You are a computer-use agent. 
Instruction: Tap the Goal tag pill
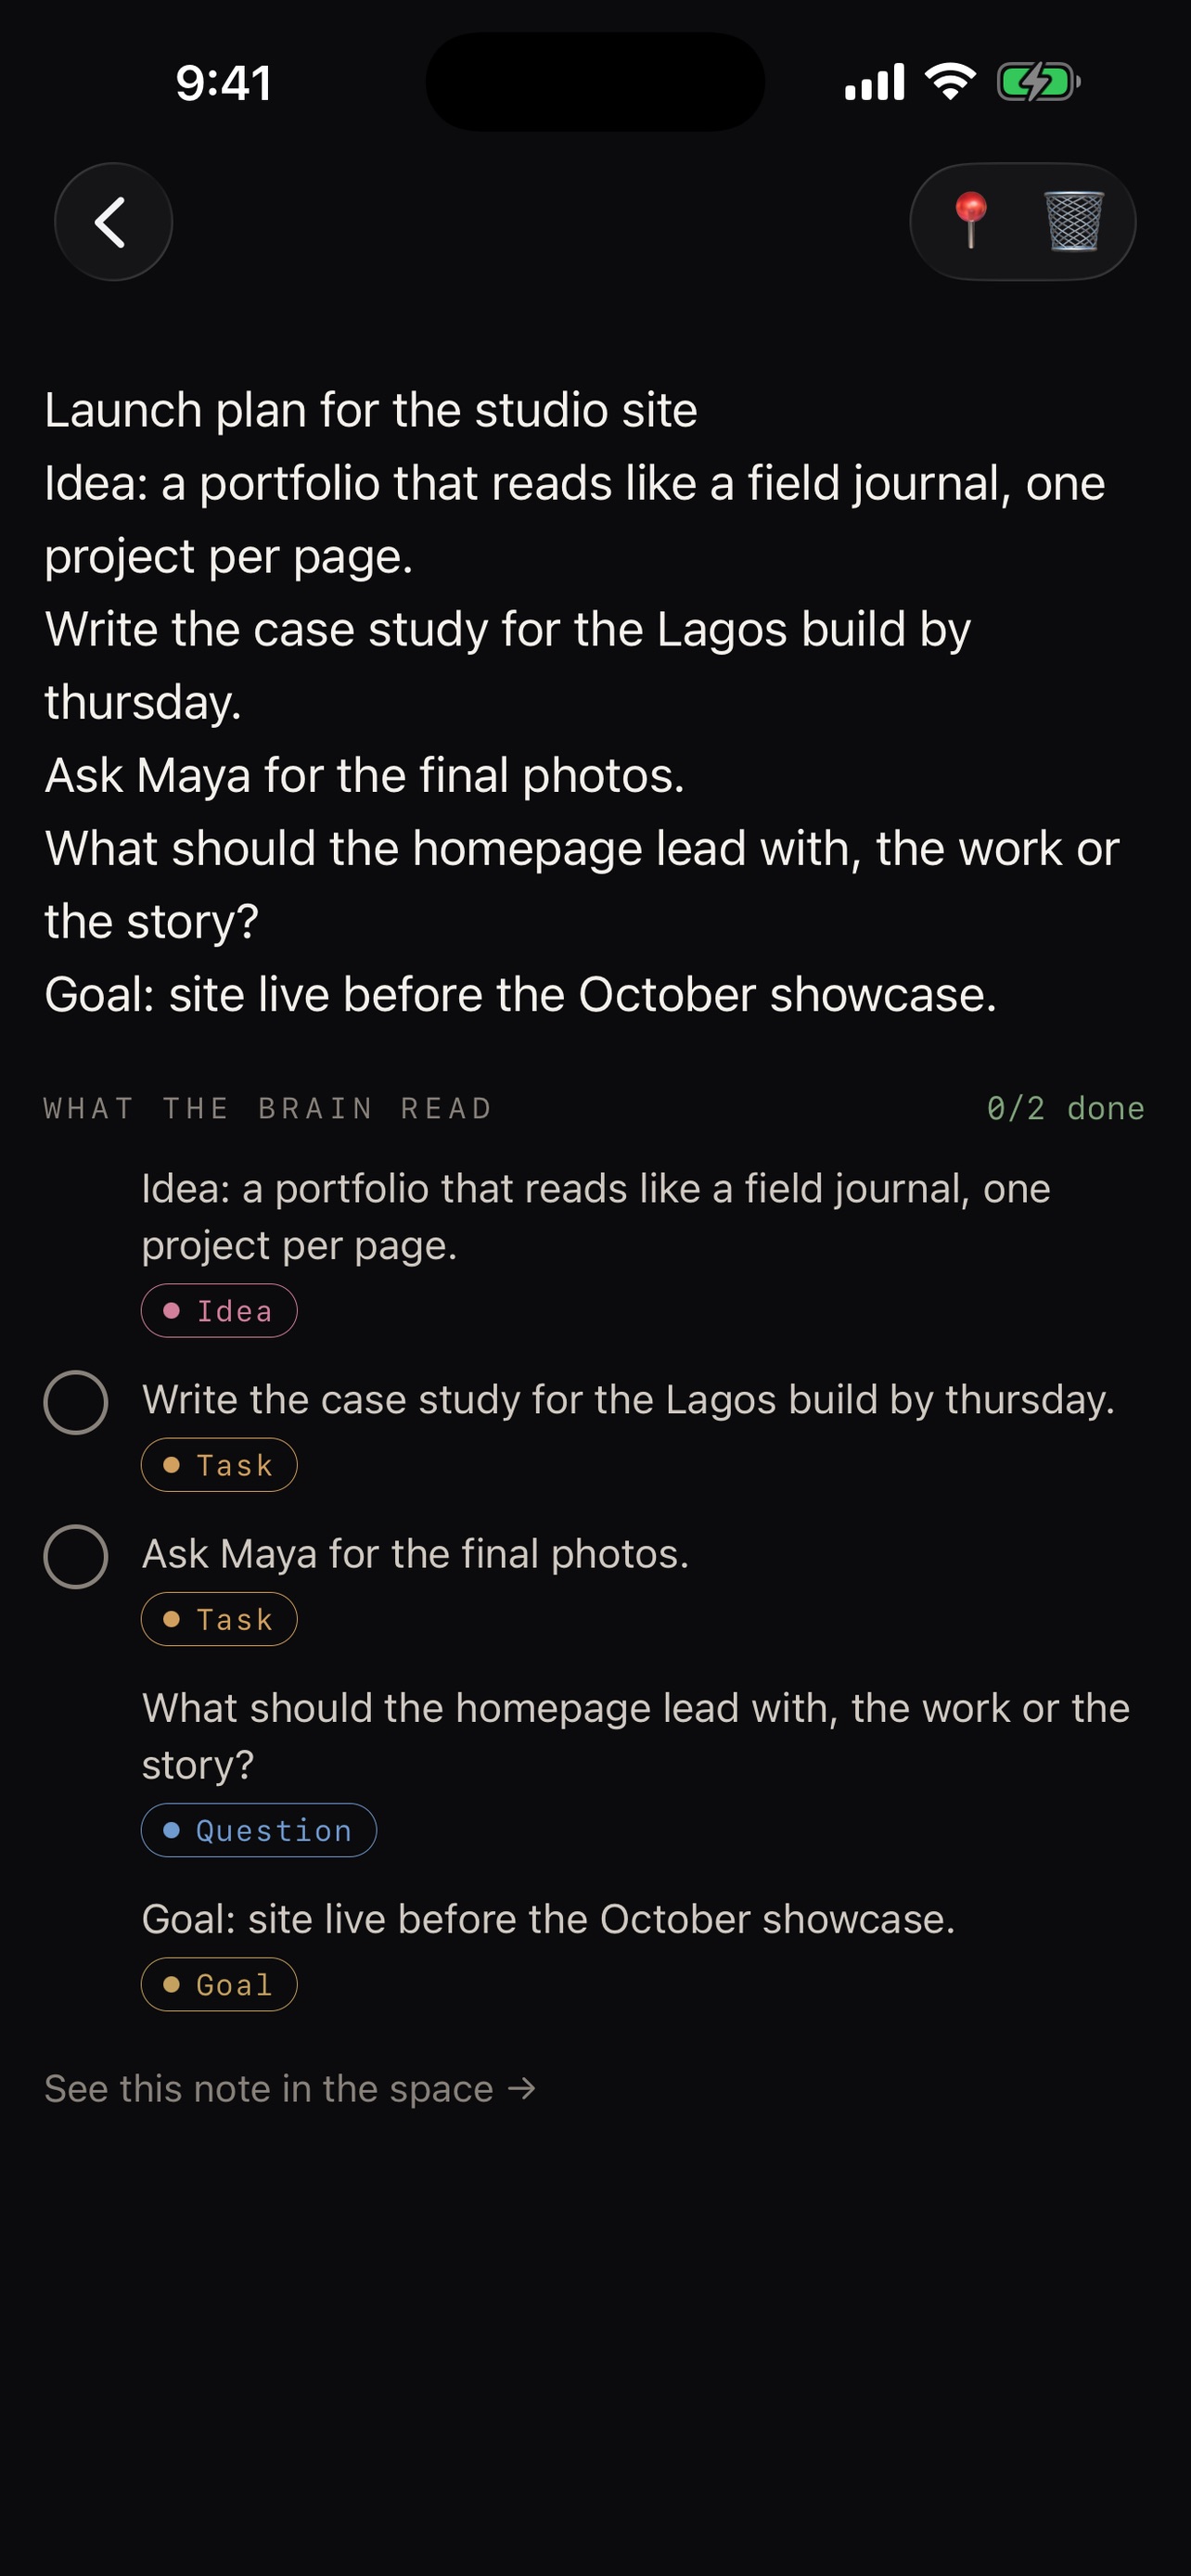coord(219,1984)
